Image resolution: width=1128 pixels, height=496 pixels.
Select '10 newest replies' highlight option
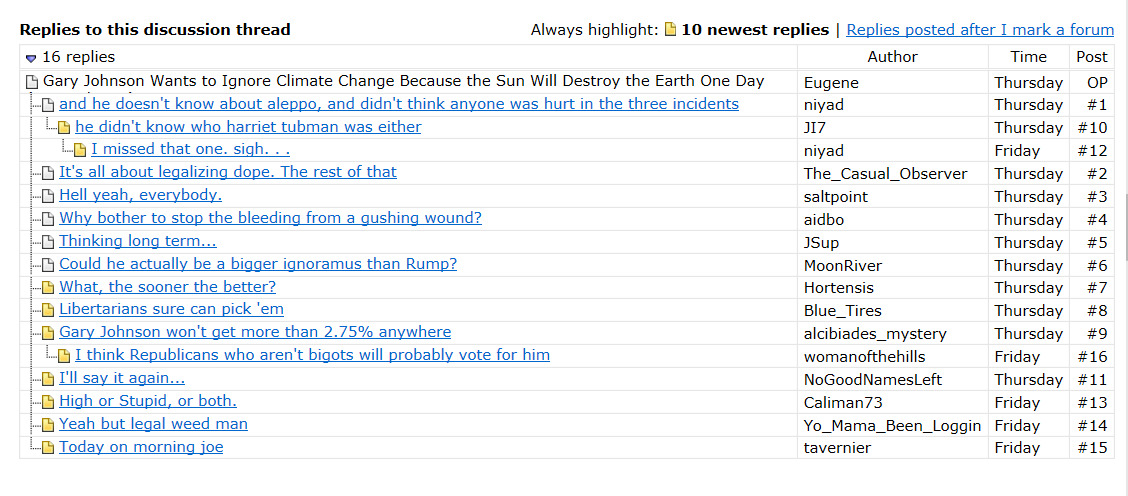pos(754,30)
